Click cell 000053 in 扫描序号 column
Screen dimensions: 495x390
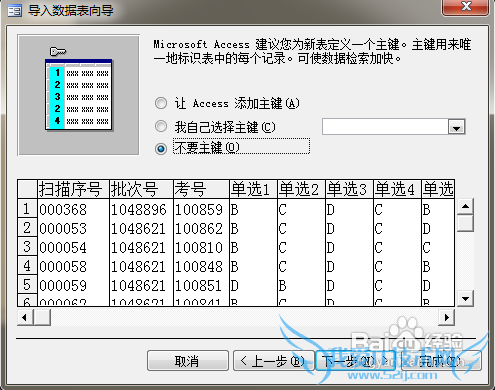[x=73, y=229]
